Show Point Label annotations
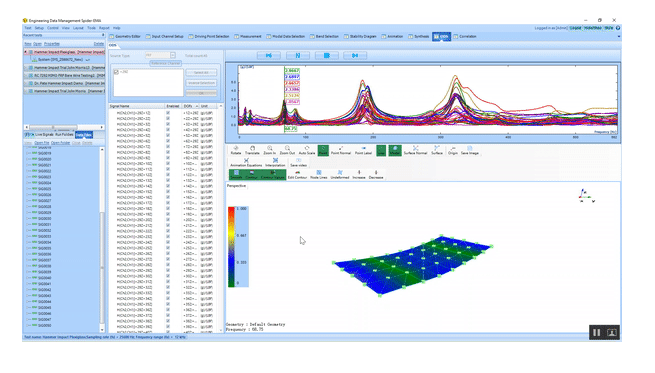 (x=363, y=150)
